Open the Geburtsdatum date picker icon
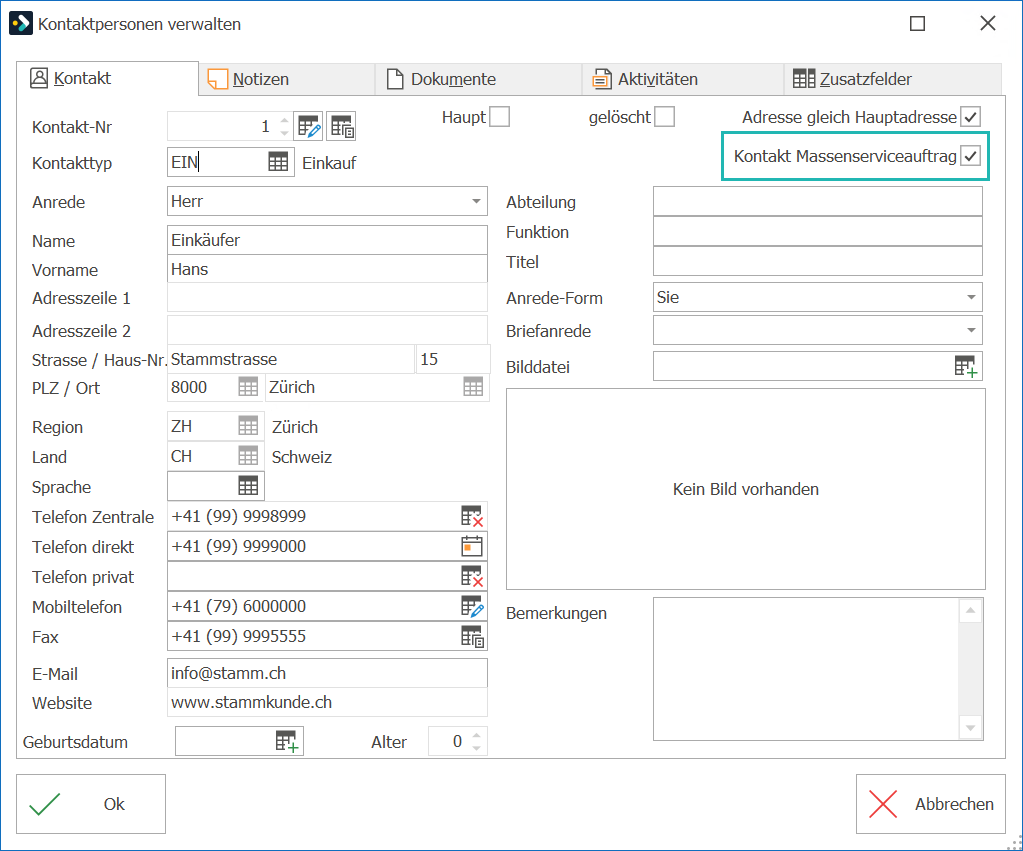Screen dimensions: 1023x851 coord(286,741)
